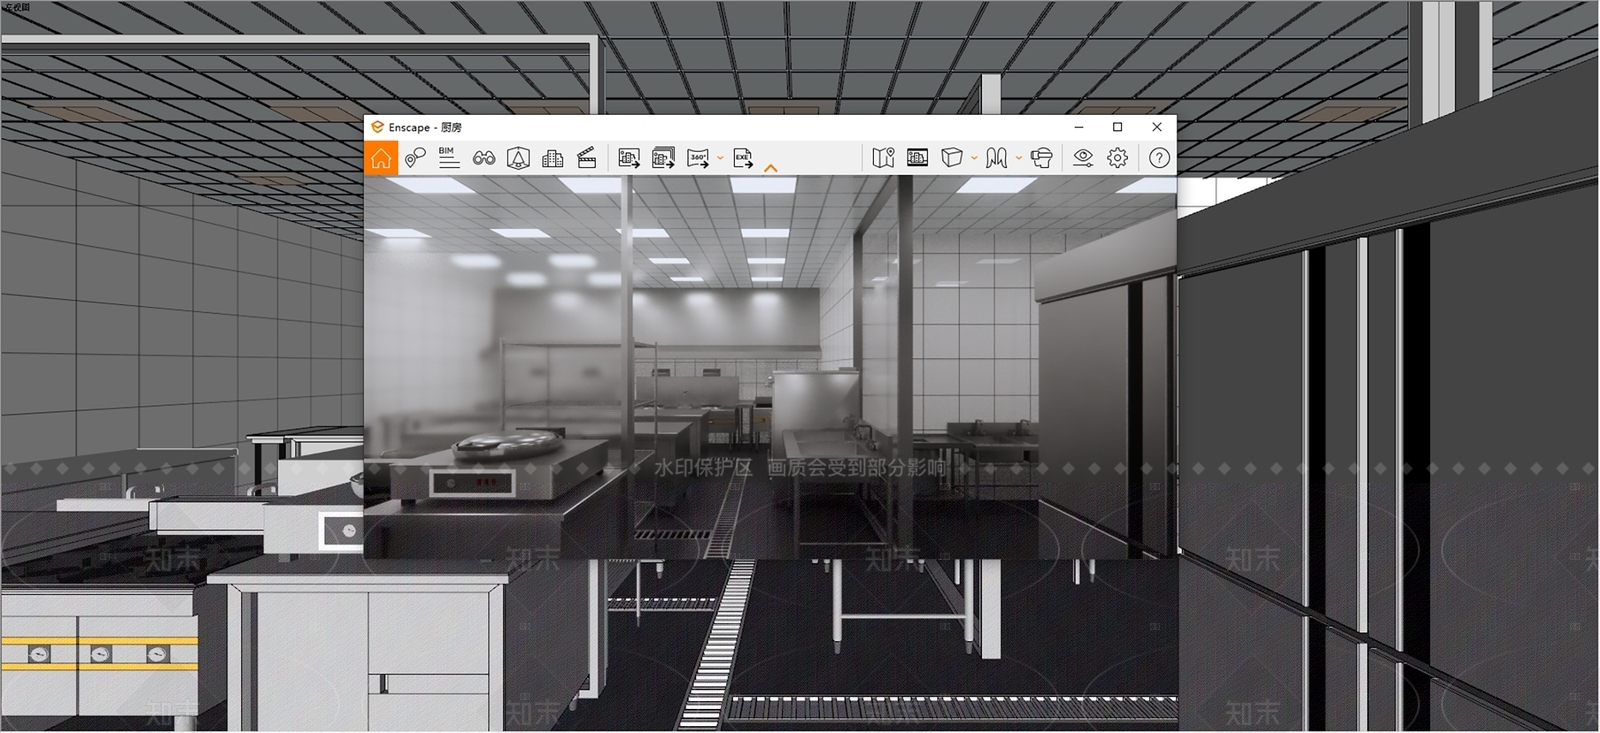Screen dimensions: 1600x733
Task: Enable the VR headset mode
Action: tap(1041, 158)
